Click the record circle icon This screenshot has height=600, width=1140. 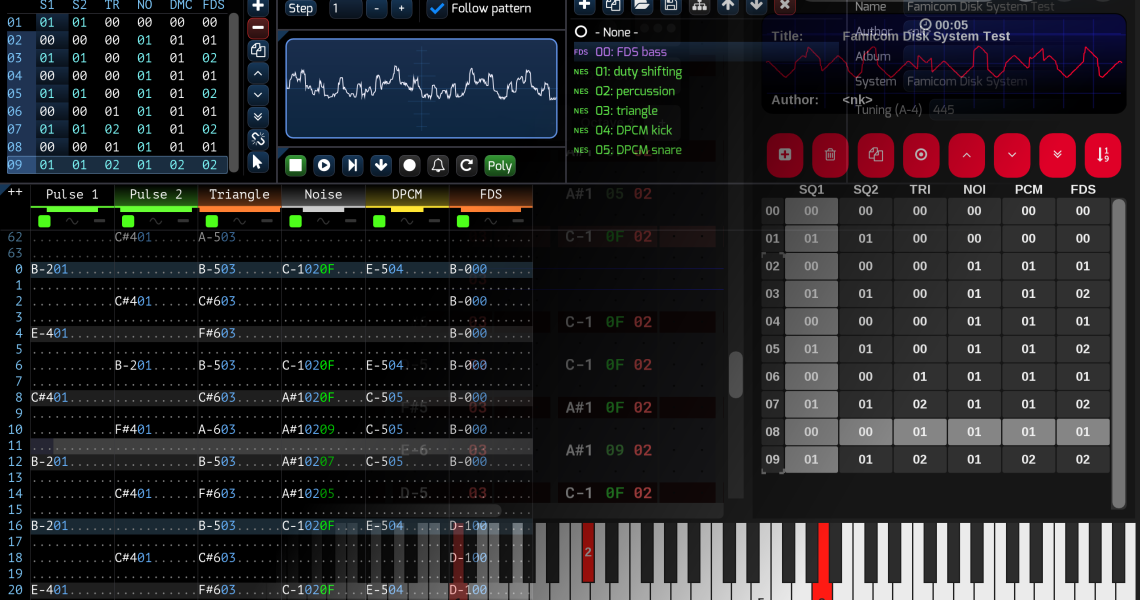(x=409, y=165)
